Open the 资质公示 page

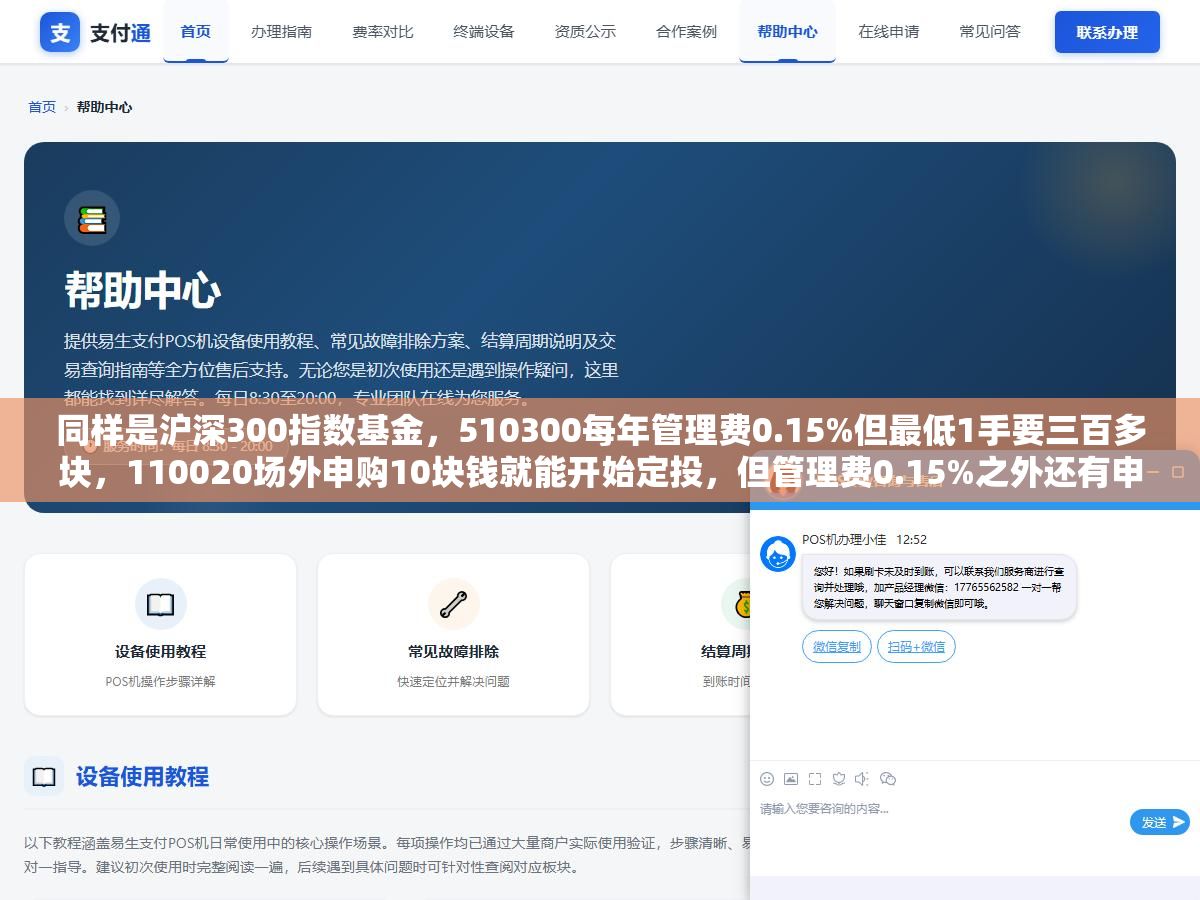585,31
